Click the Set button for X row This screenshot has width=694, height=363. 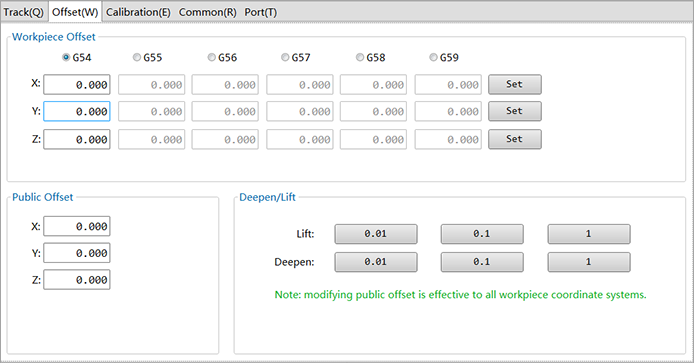pyautogui.click(x=515, y=84)
